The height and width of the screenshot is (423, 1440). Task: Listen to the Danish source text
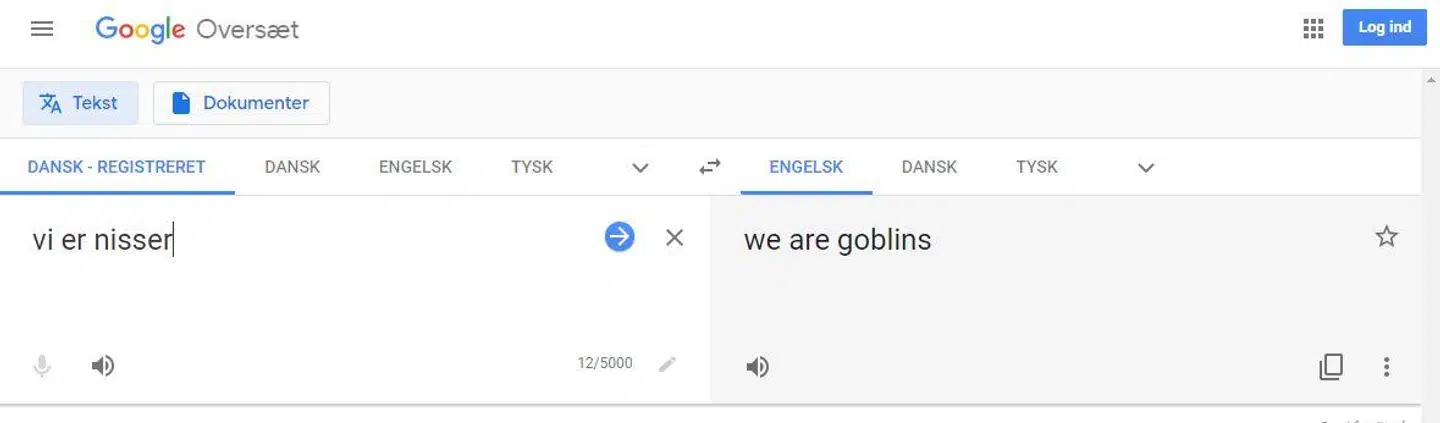click(102, 366)
